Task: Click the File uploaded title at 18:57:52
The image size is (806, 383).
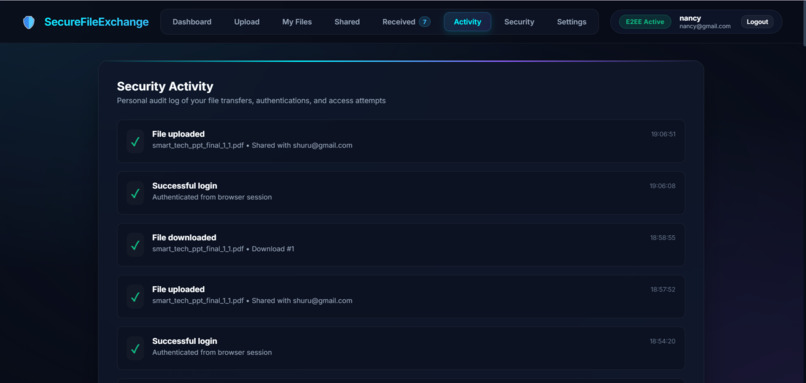Action: coord(178,289)
